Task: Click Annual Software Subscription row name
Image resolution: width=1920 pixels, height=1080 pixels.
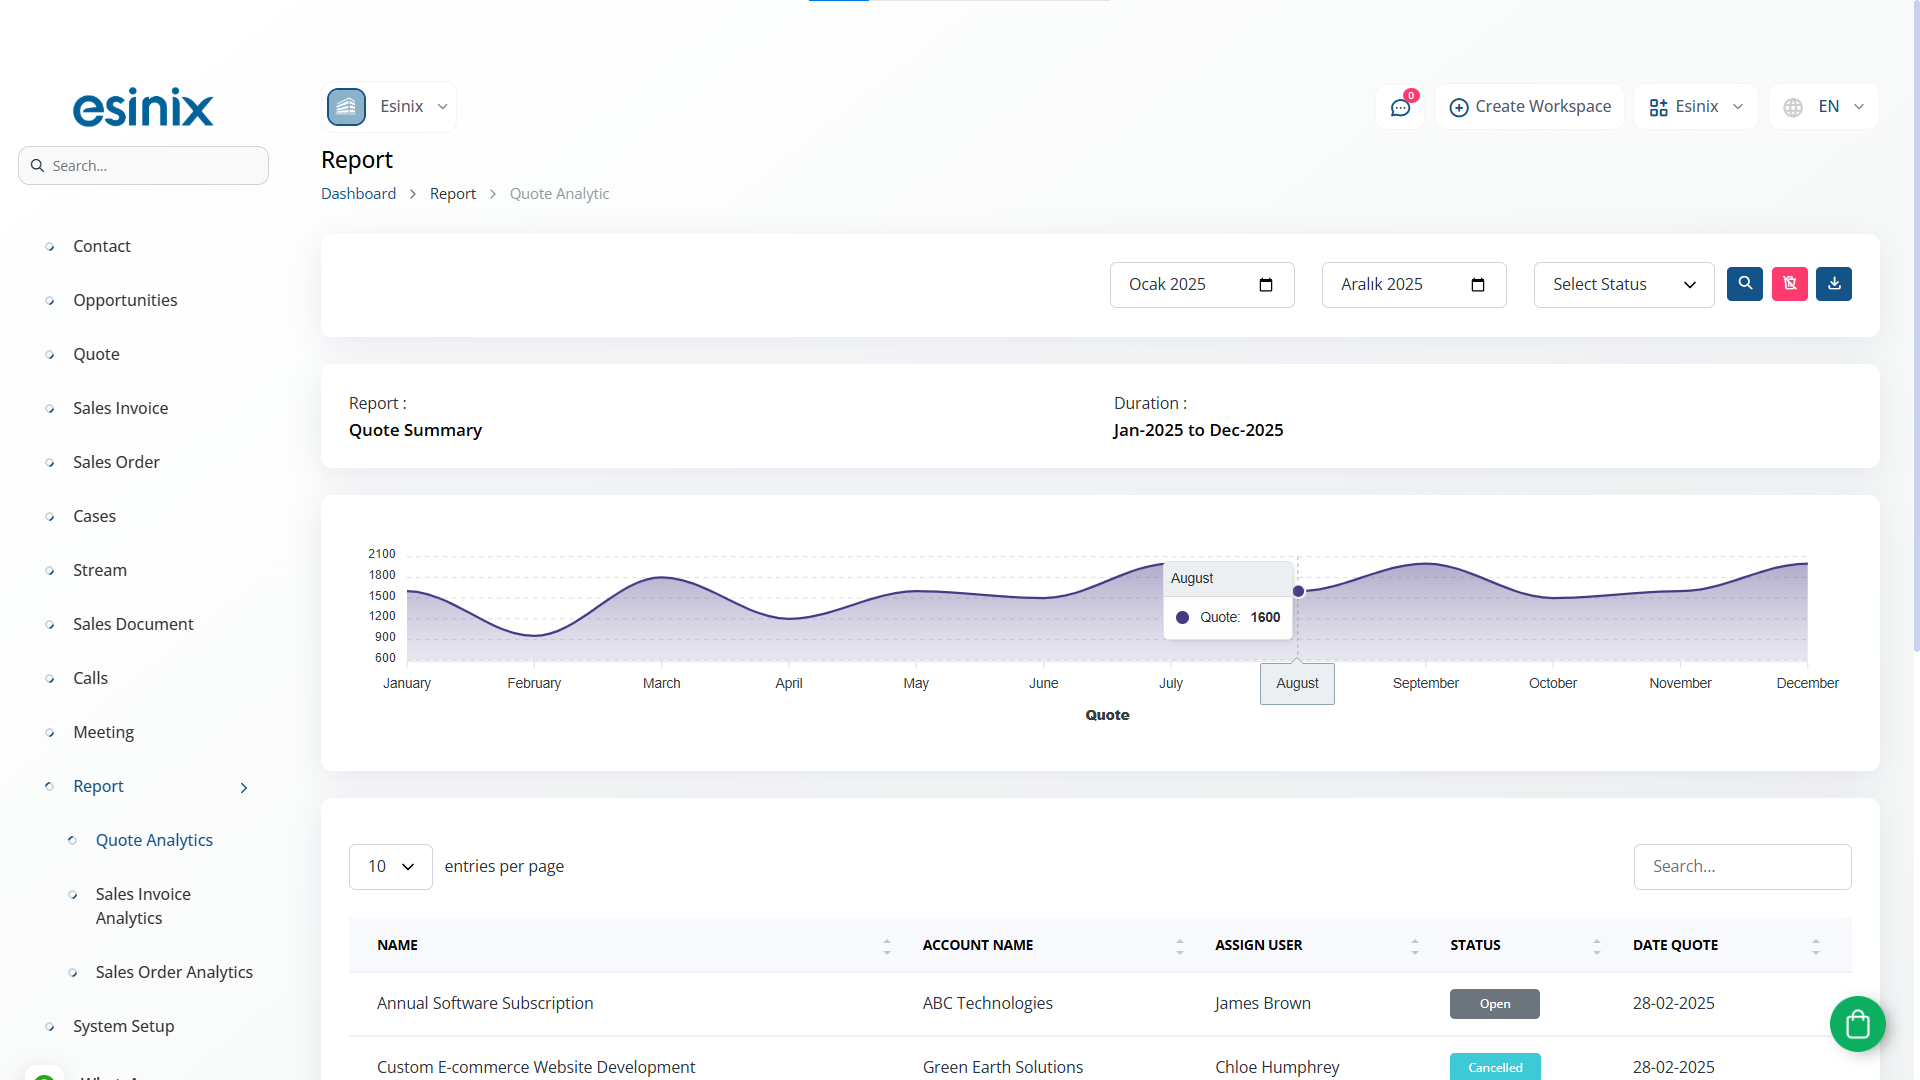Action: pyautogui.click(x=485, y=1003)
